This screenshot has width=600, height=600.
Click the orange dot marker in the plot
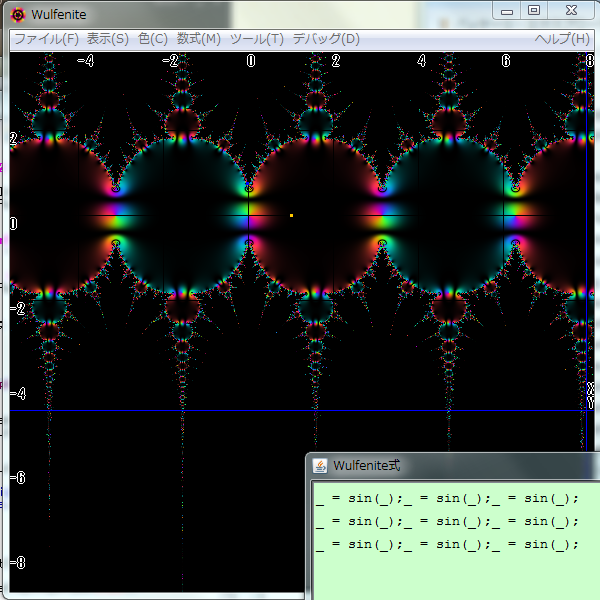[x=291, y=215]
